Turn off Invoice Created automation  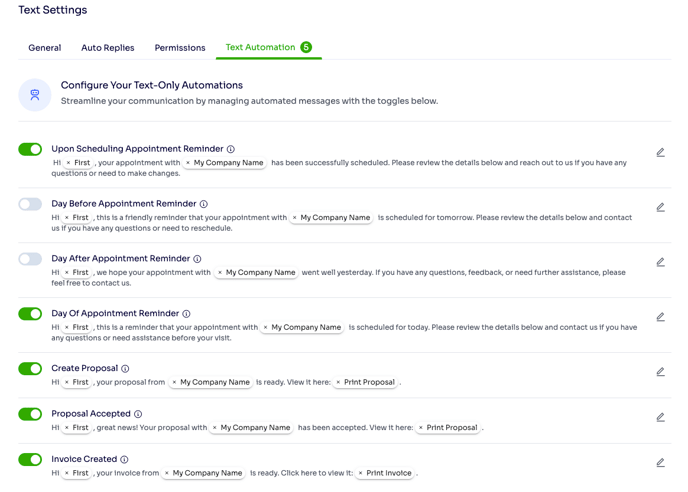pos(30,460)
